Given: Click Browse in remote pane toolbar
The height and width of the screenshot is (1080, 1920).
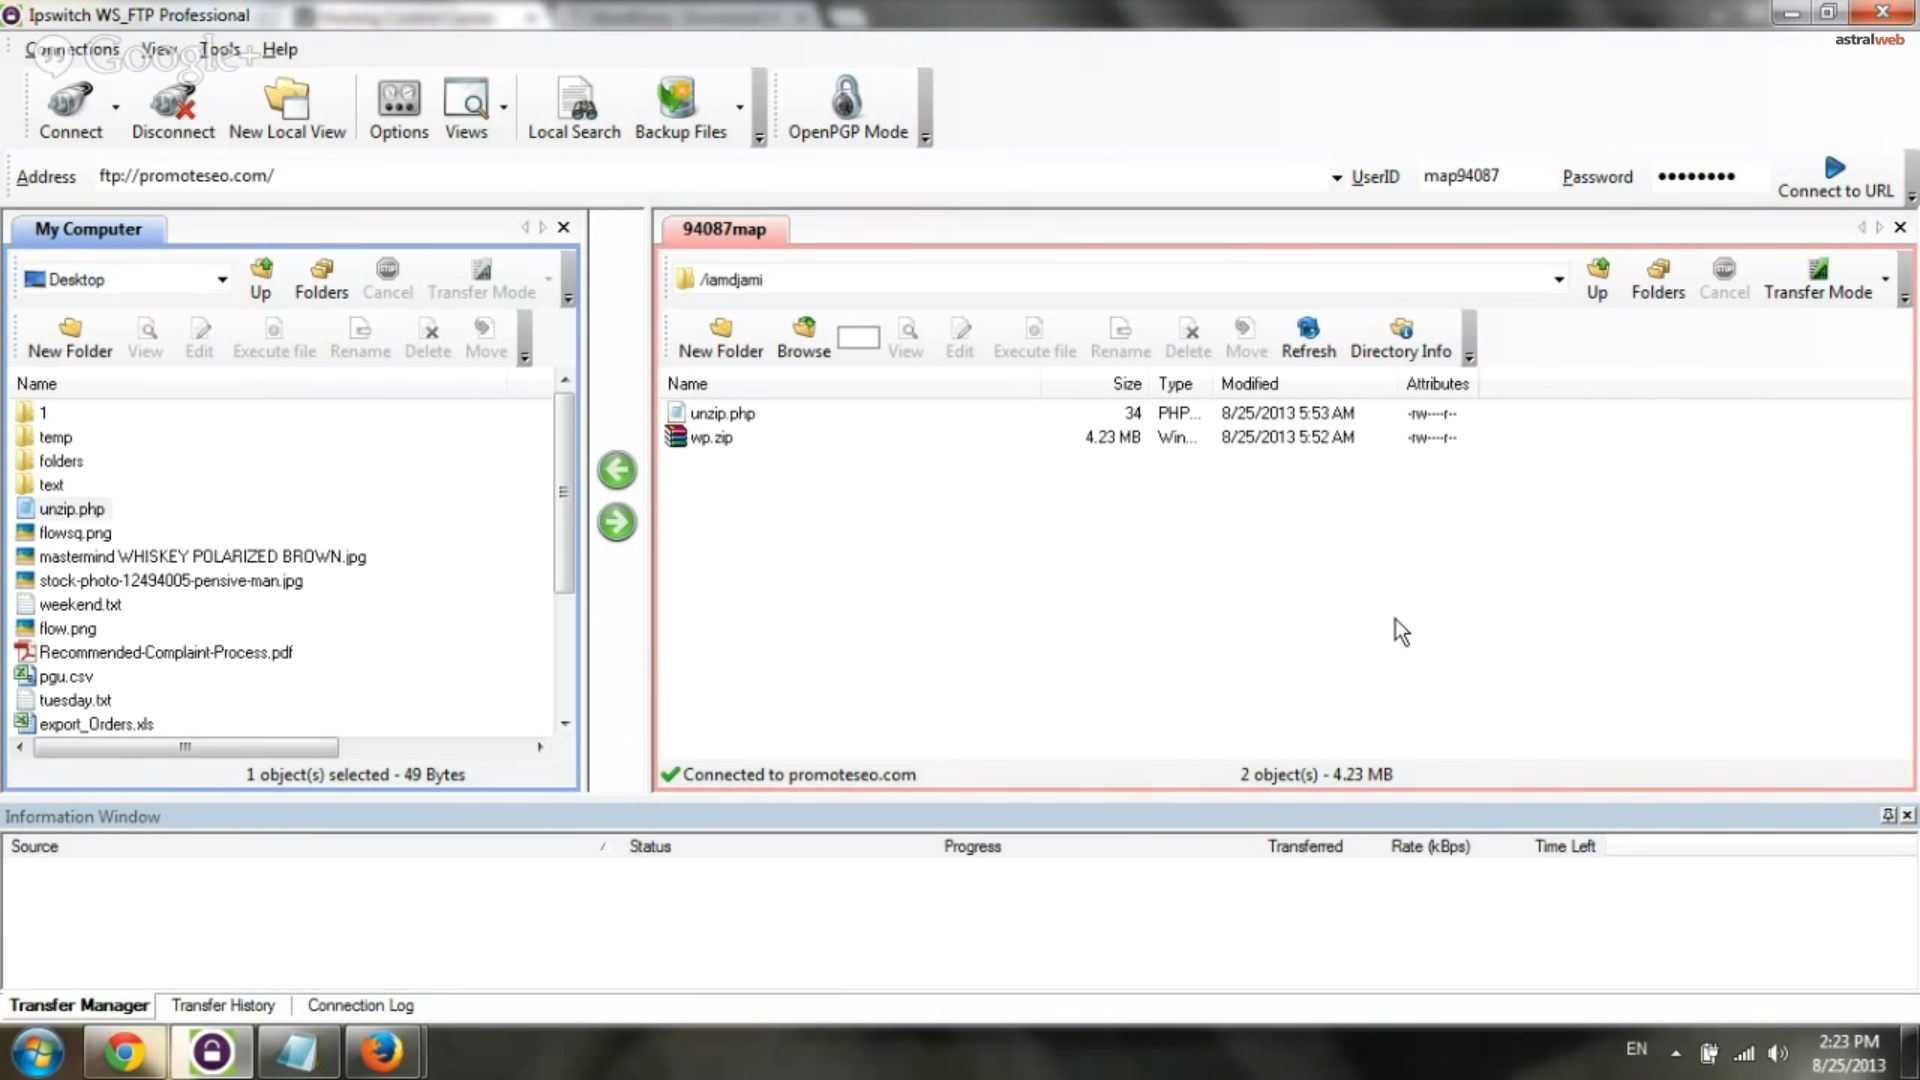Looking at the screenshot, I should (x=803, y=338).
